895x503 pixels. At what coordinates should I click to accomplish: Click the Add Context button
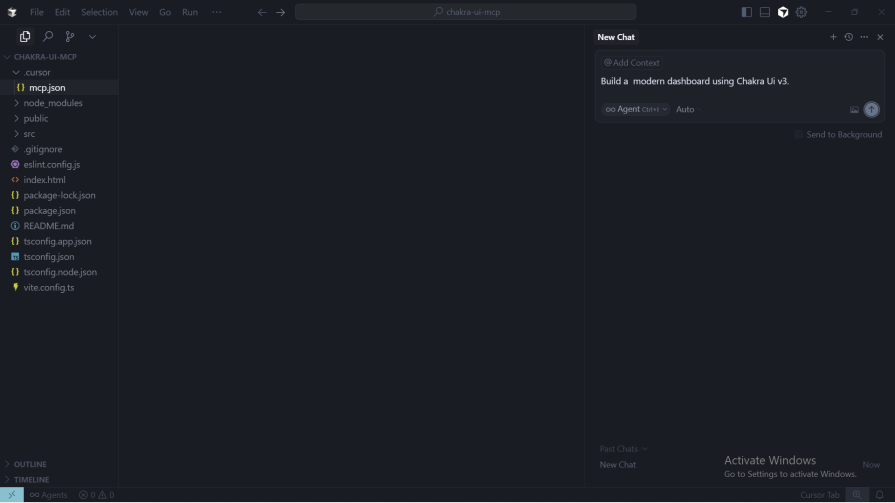(x=632, y=62)
